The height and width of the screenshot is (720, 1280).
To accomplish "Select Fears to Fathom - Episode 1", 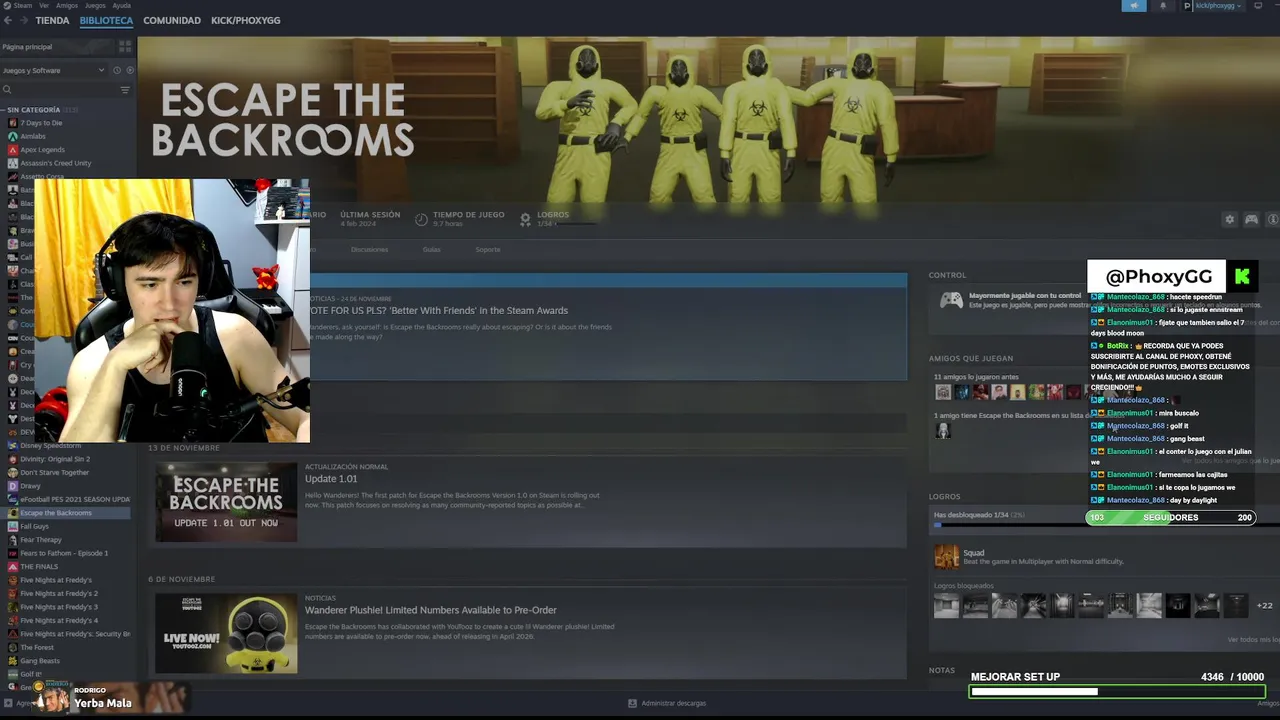I will (x=64, y=553).
